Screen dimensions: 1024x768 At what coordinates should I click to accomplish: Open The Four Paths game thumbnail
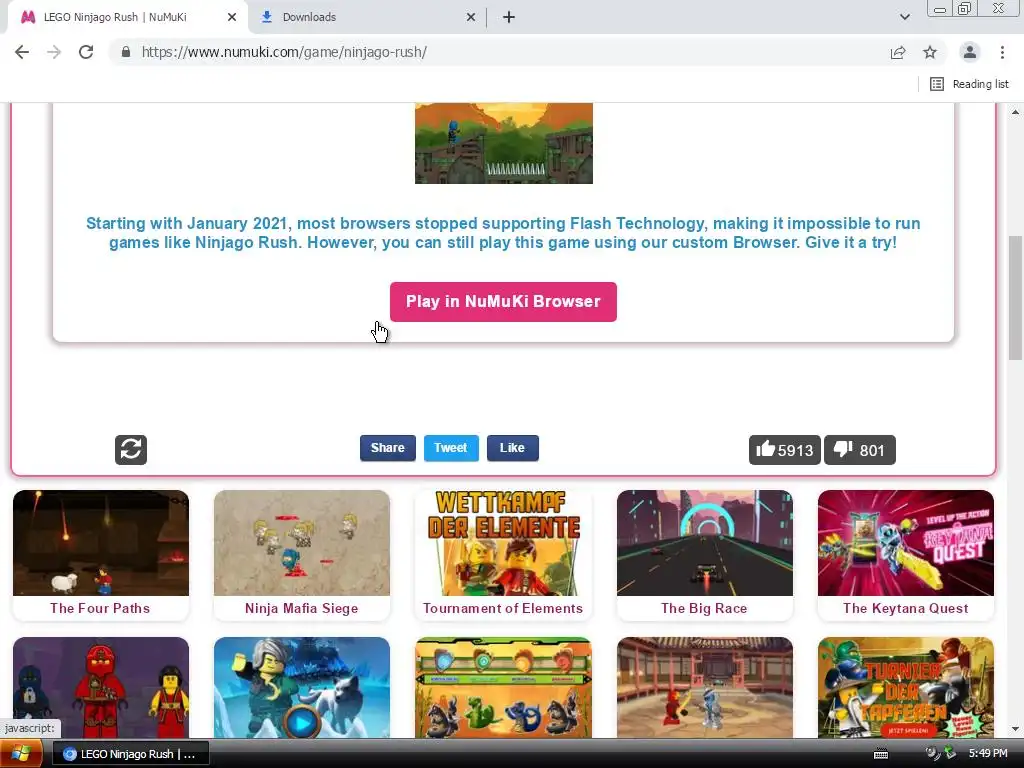pyautogui.click(x=101, y=543)
